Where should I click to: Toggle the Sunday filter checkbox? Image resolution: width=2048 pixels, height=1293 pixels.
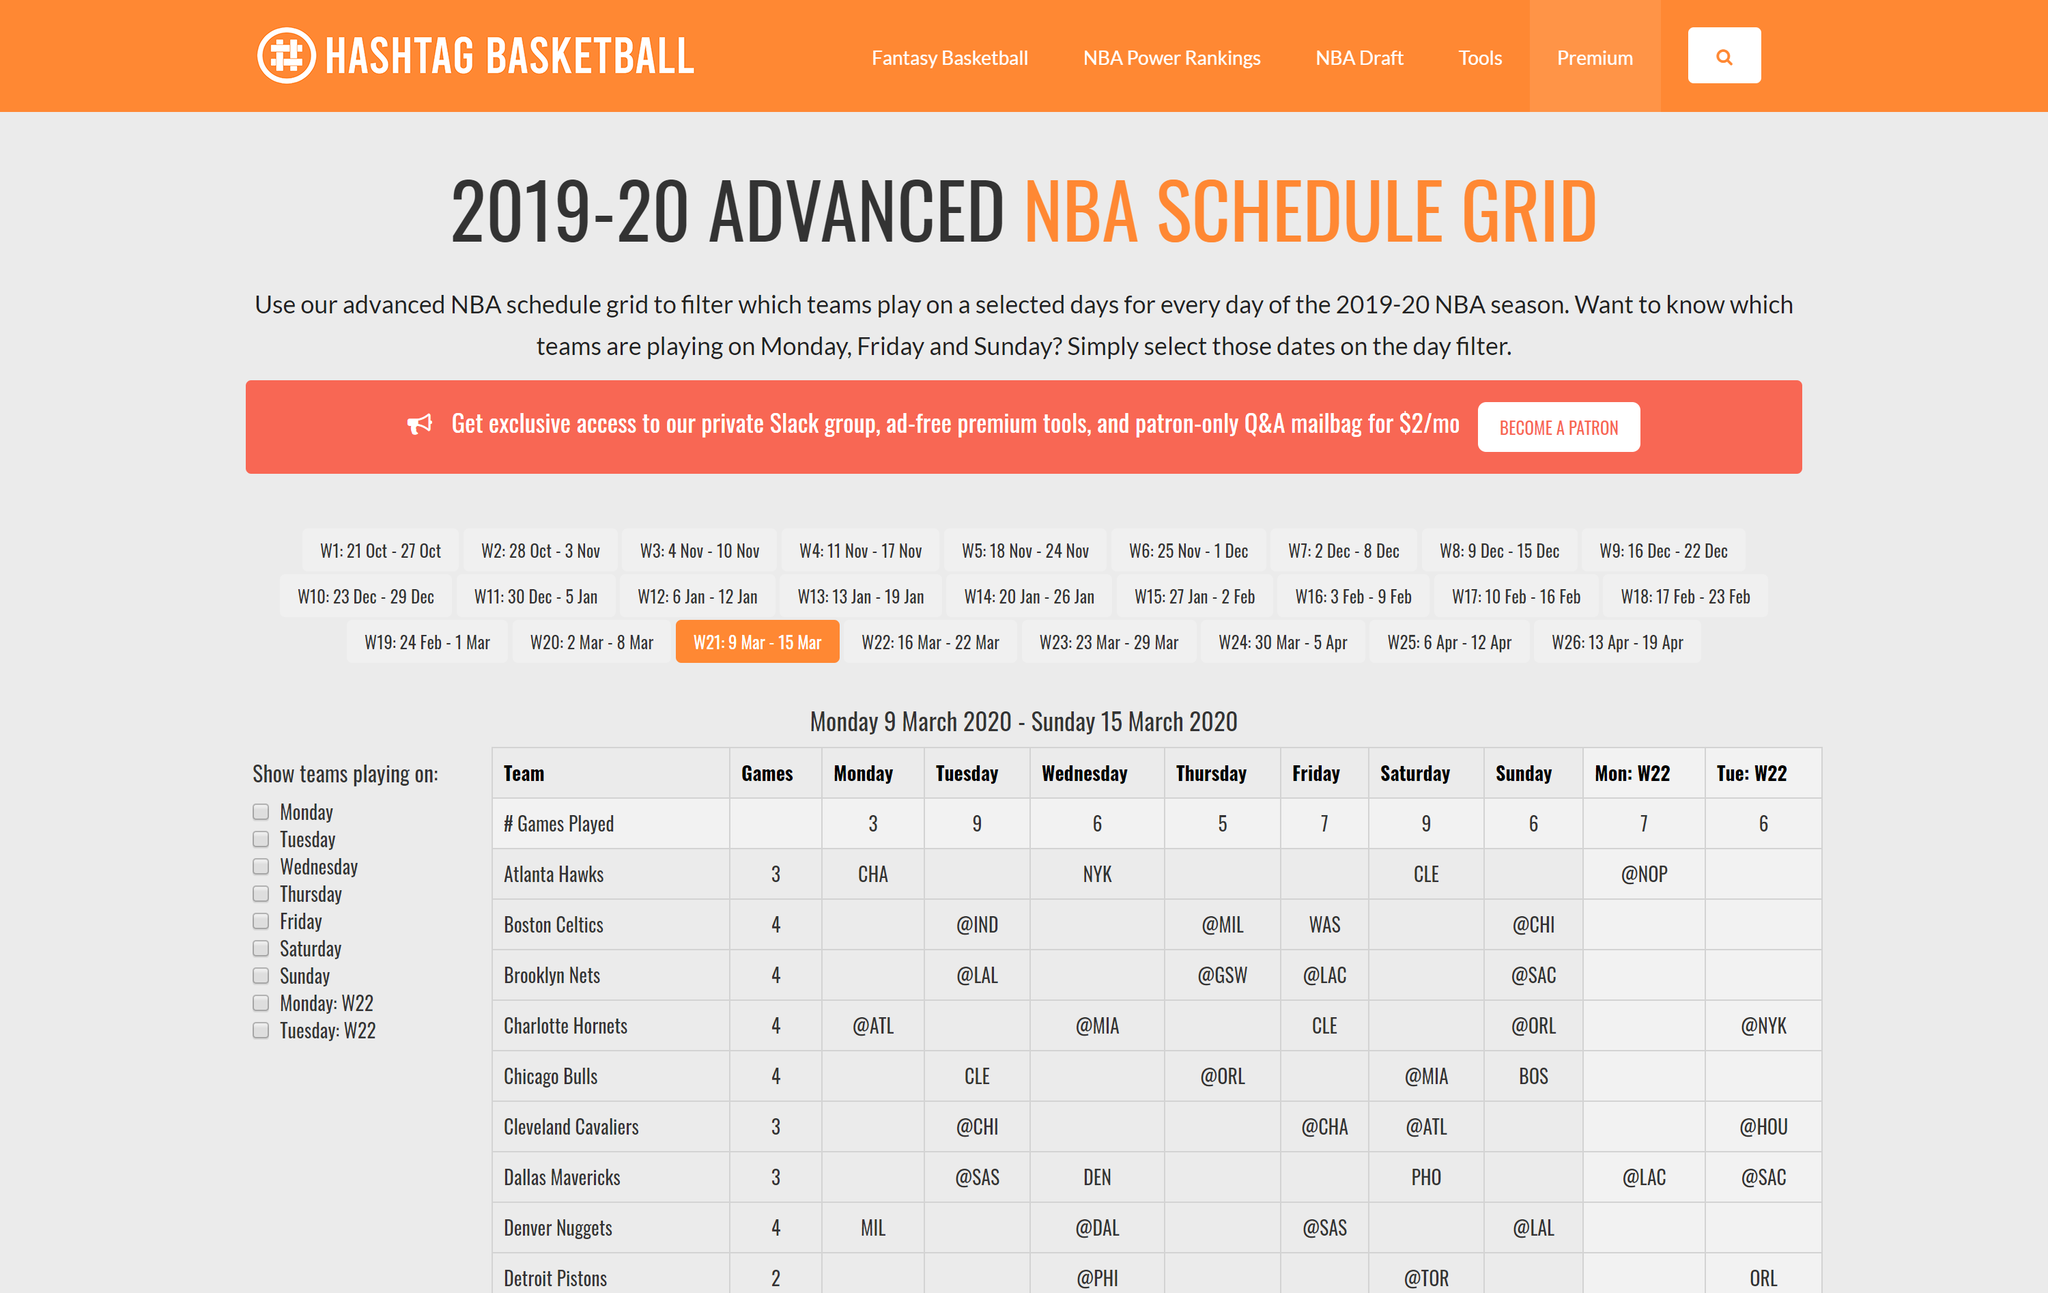(x=261, y=976)
